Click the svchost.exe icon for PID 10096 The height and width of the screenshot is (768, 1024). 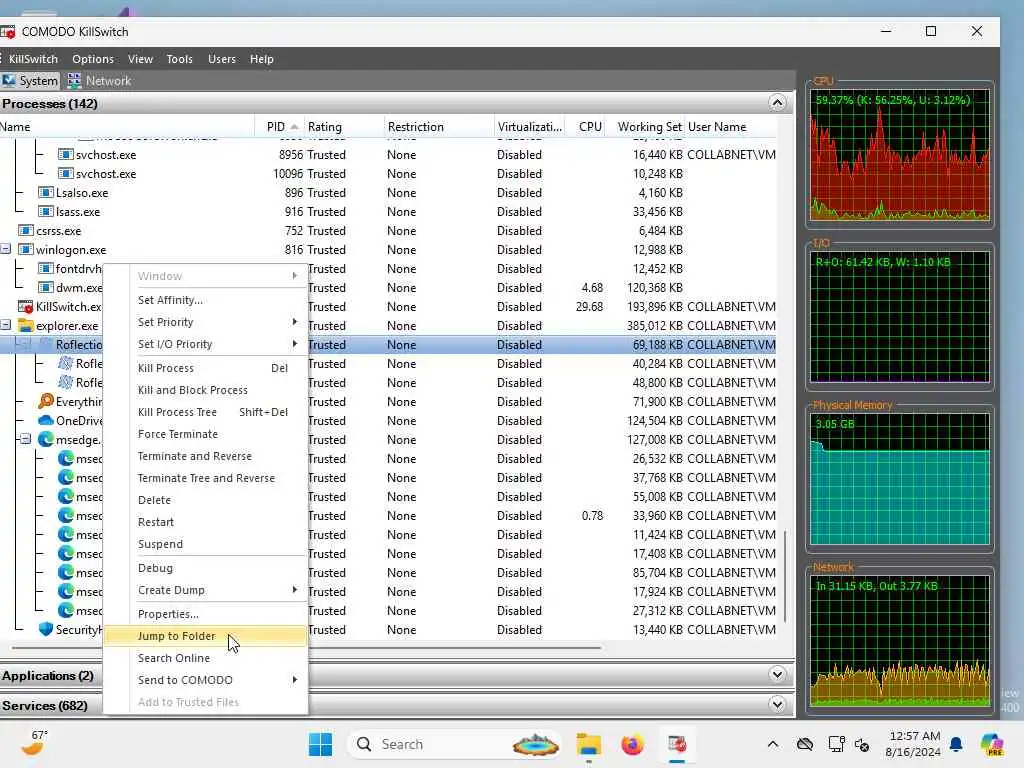tap(65, 174)
